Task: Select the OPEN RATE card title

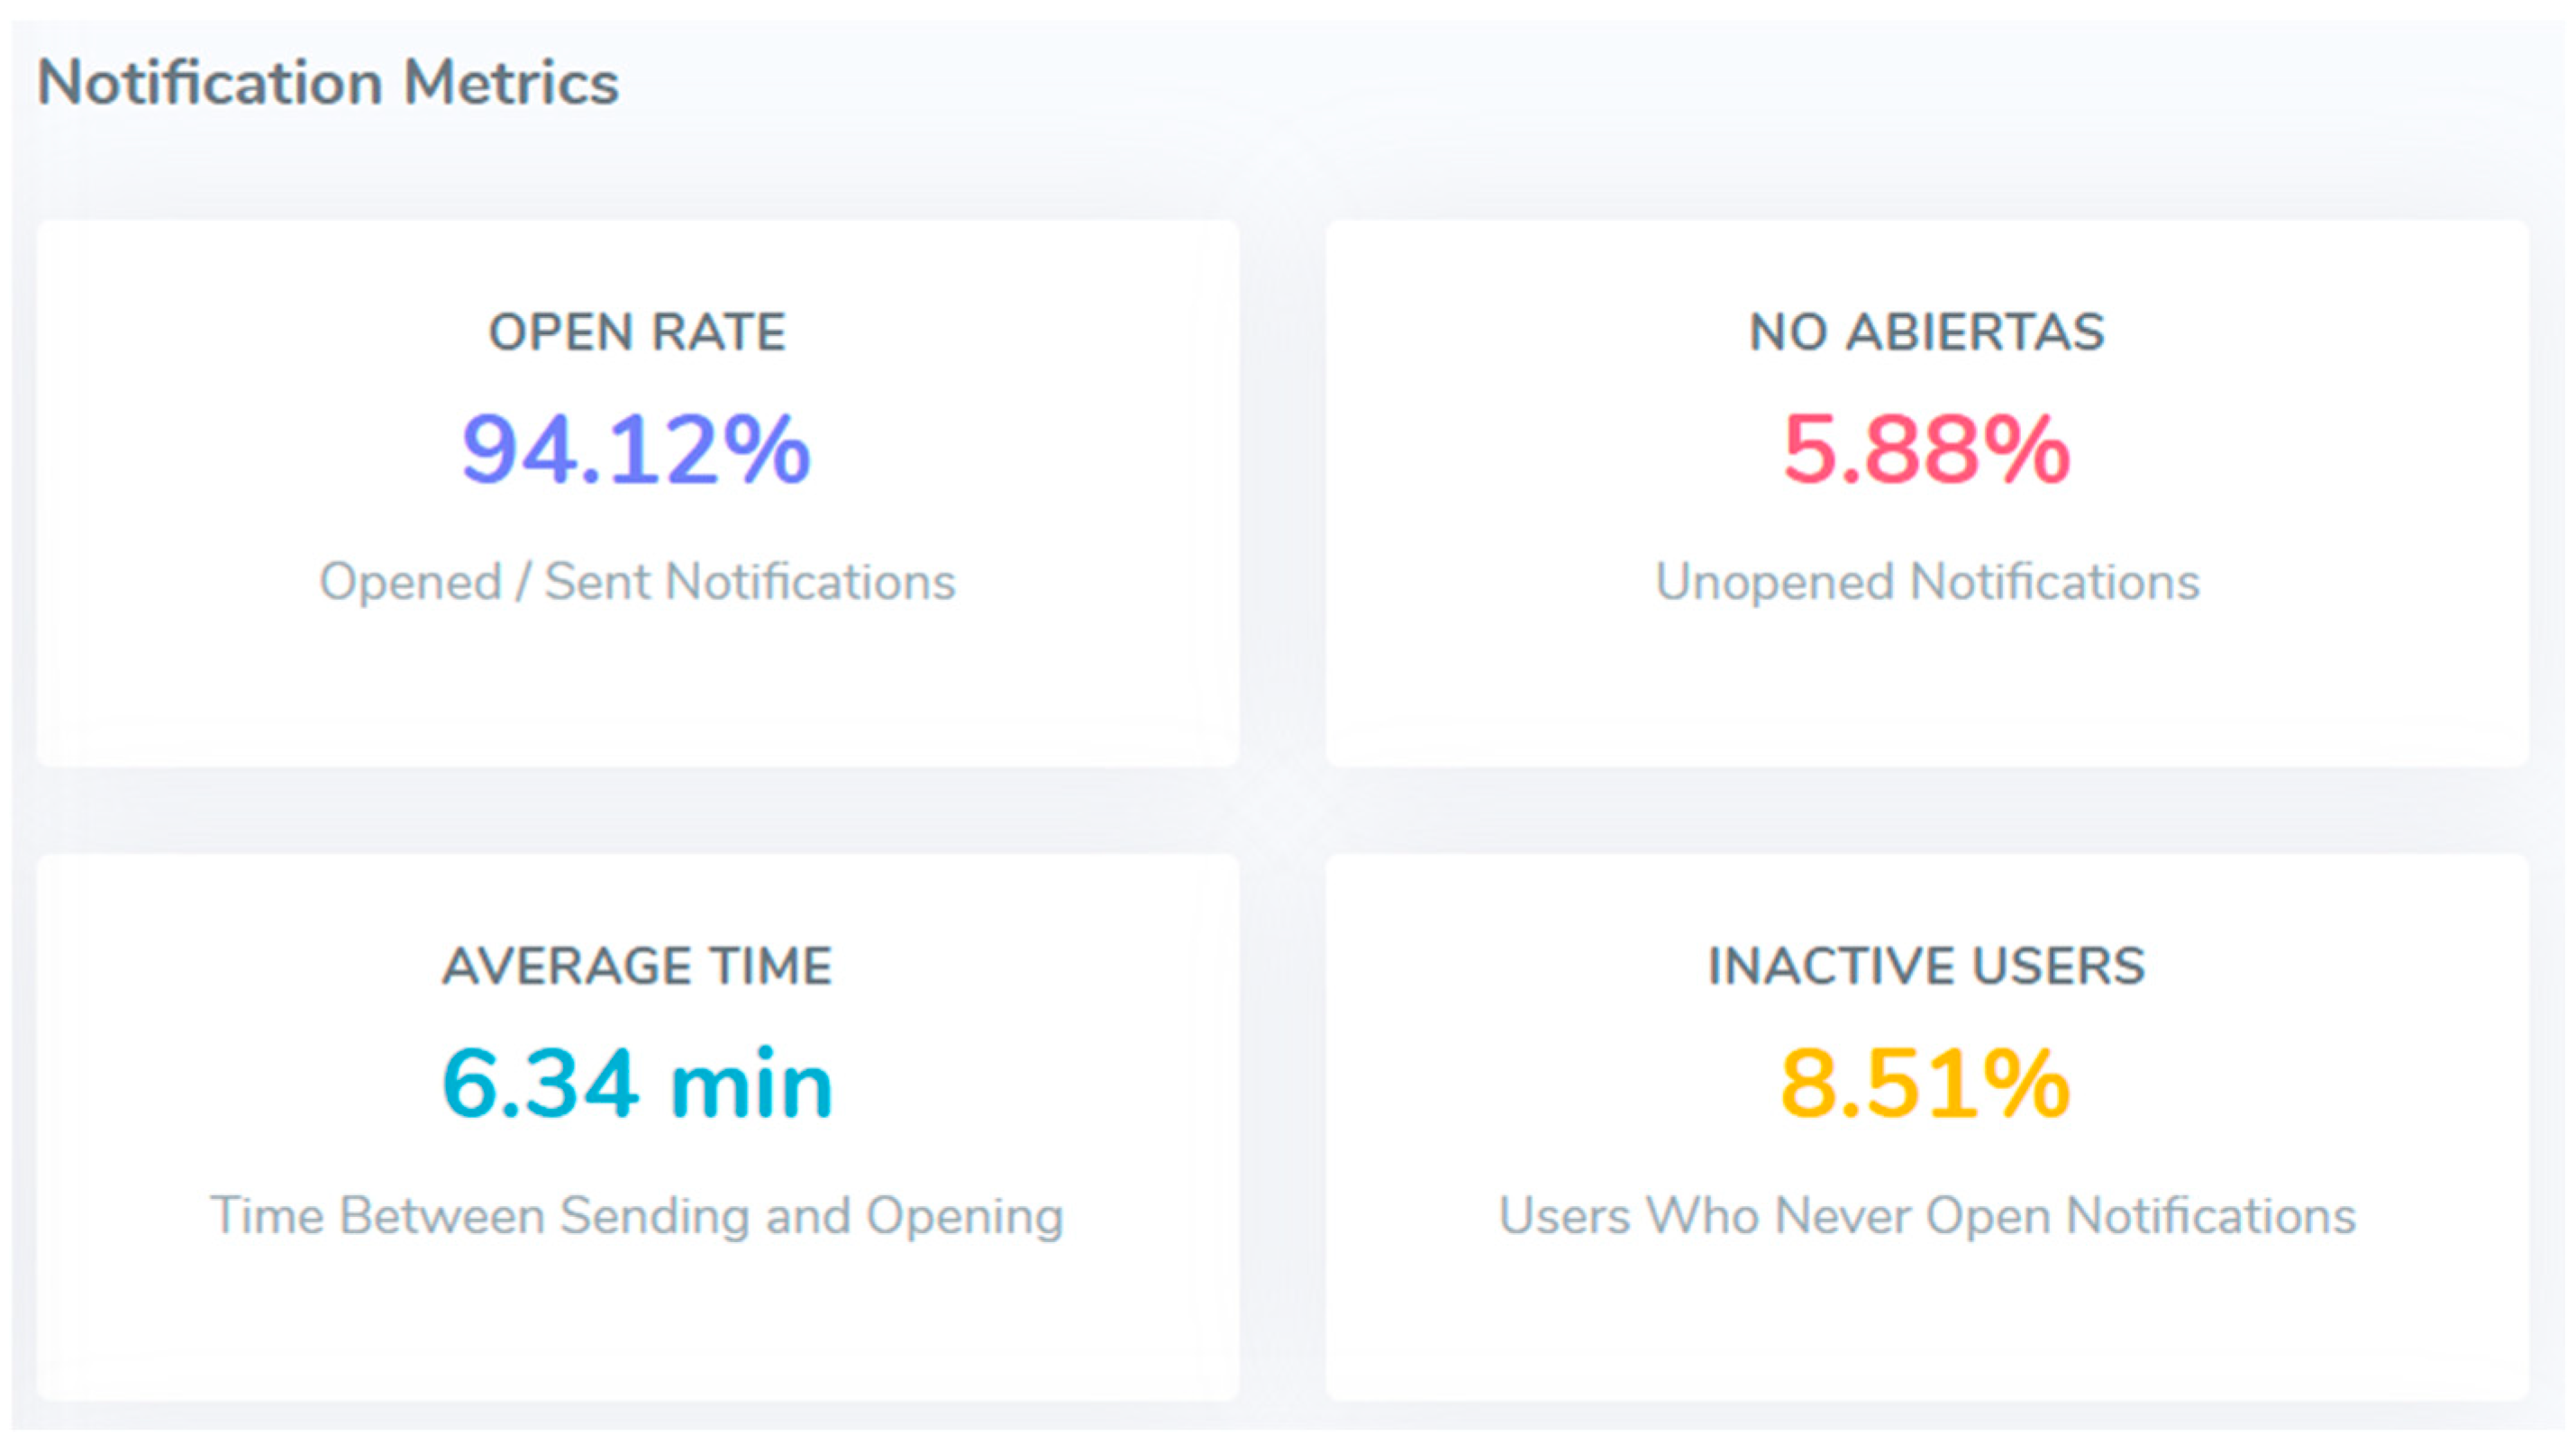Action: [637, 332]
